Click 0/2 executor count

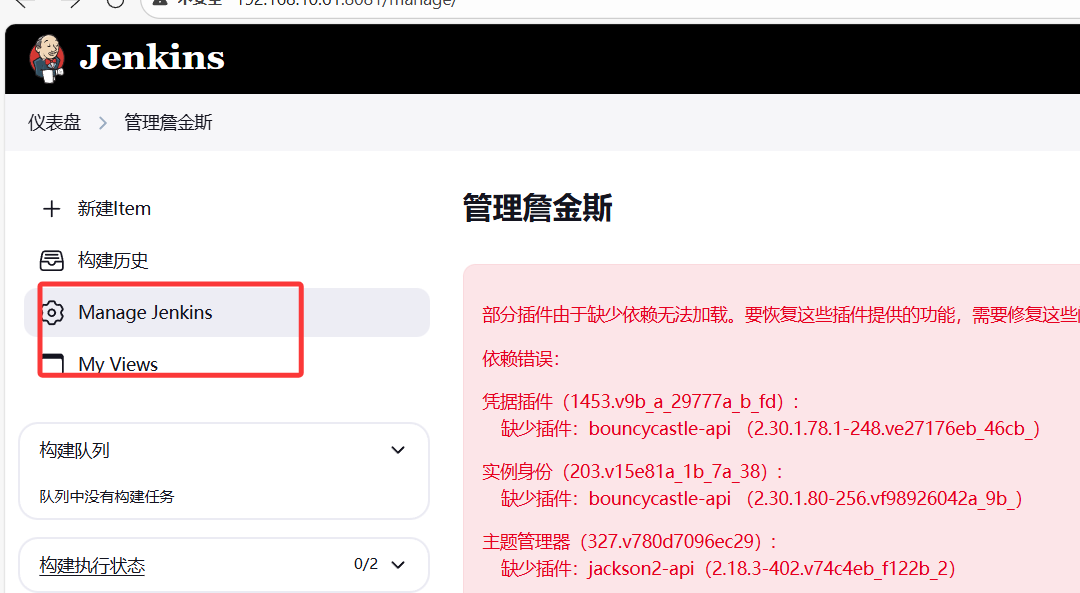tap(366, 564)
